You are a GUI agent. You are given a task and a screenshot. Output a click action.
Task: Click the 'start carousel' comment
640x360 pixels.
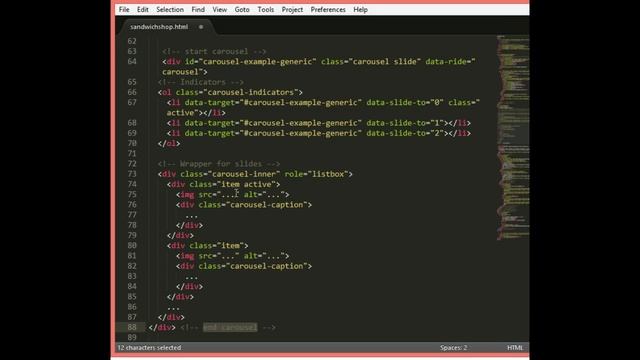(214, 51)
